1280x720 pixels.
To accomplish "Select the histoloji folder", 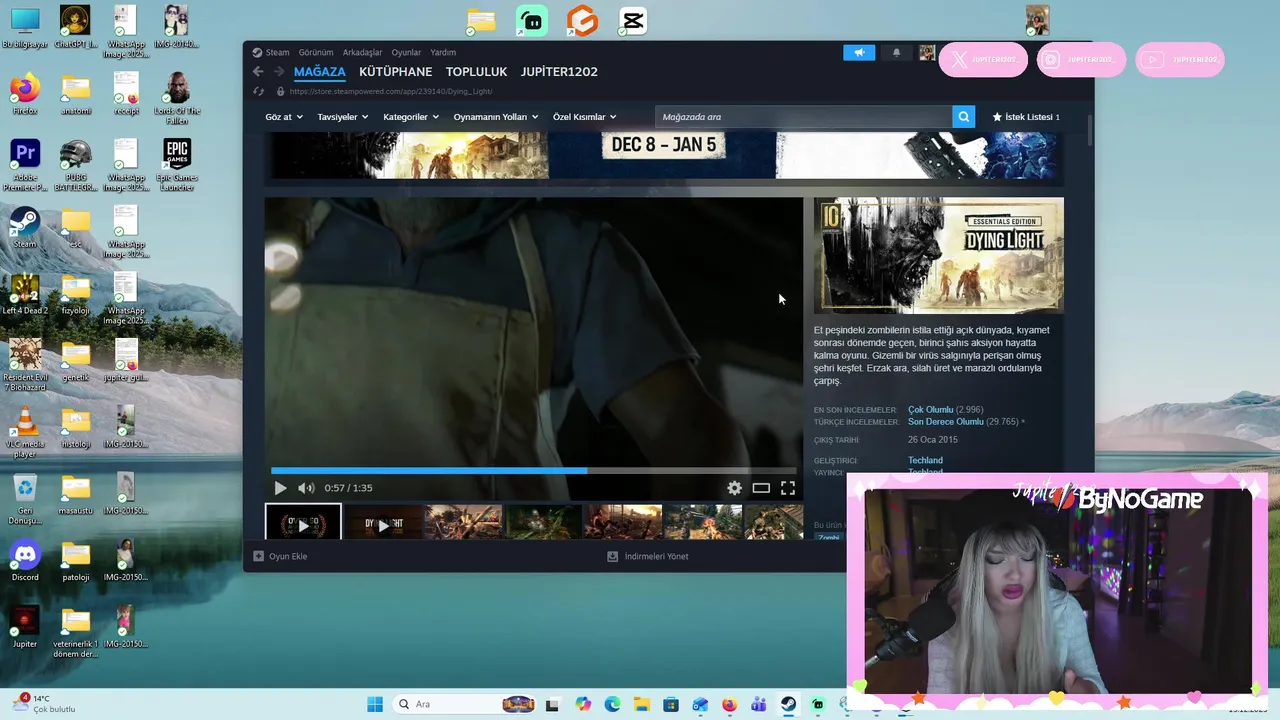I will tap(76, 427).
